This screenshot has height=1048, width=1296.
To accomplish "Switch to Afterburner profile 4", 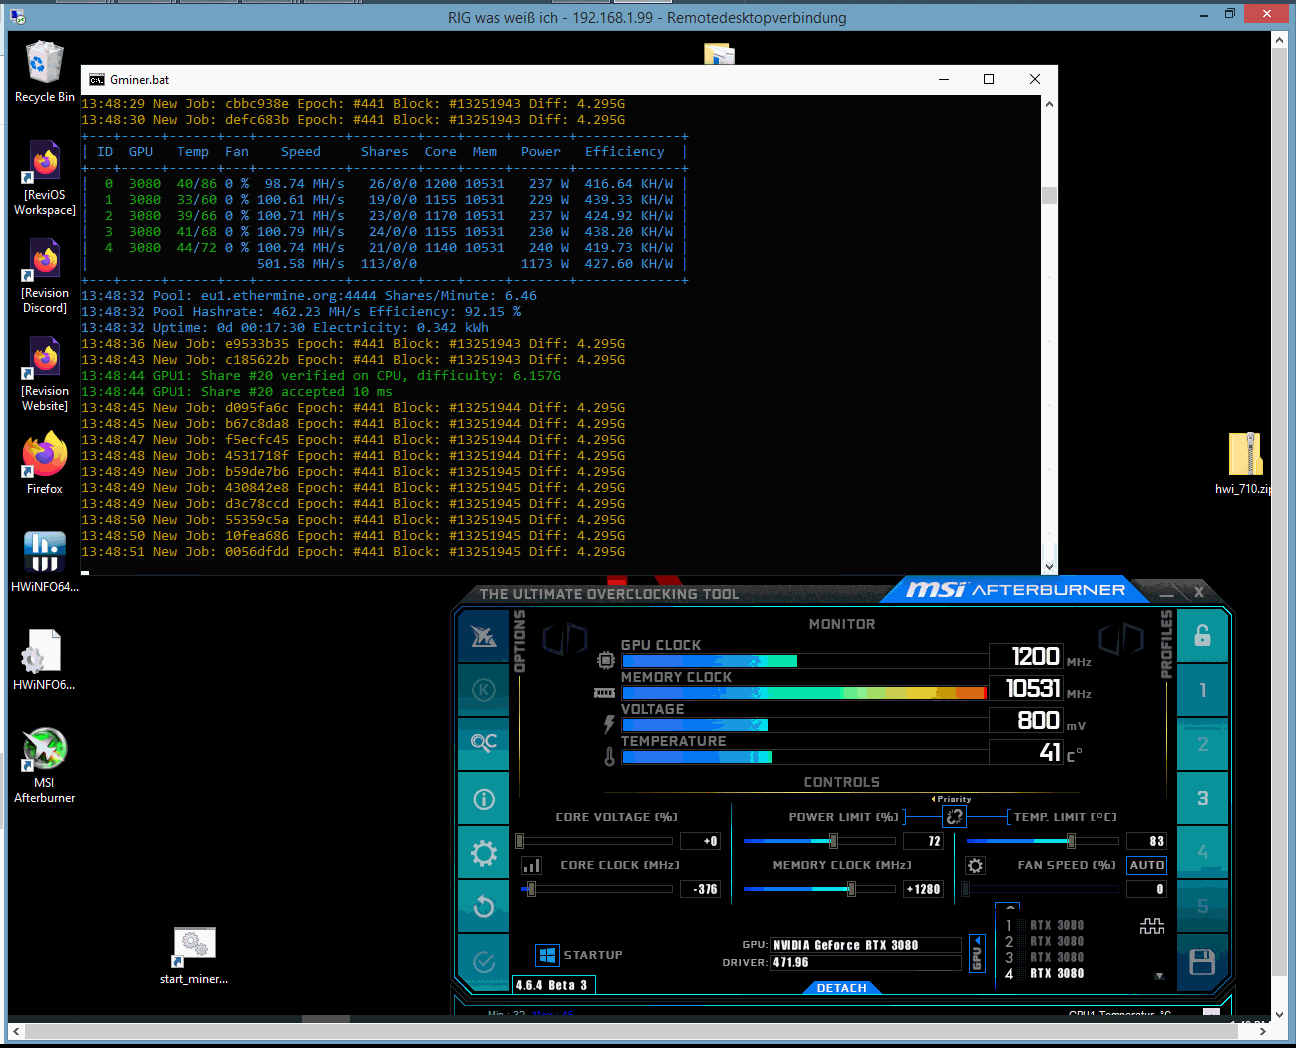I will (x=1202, y=852).
